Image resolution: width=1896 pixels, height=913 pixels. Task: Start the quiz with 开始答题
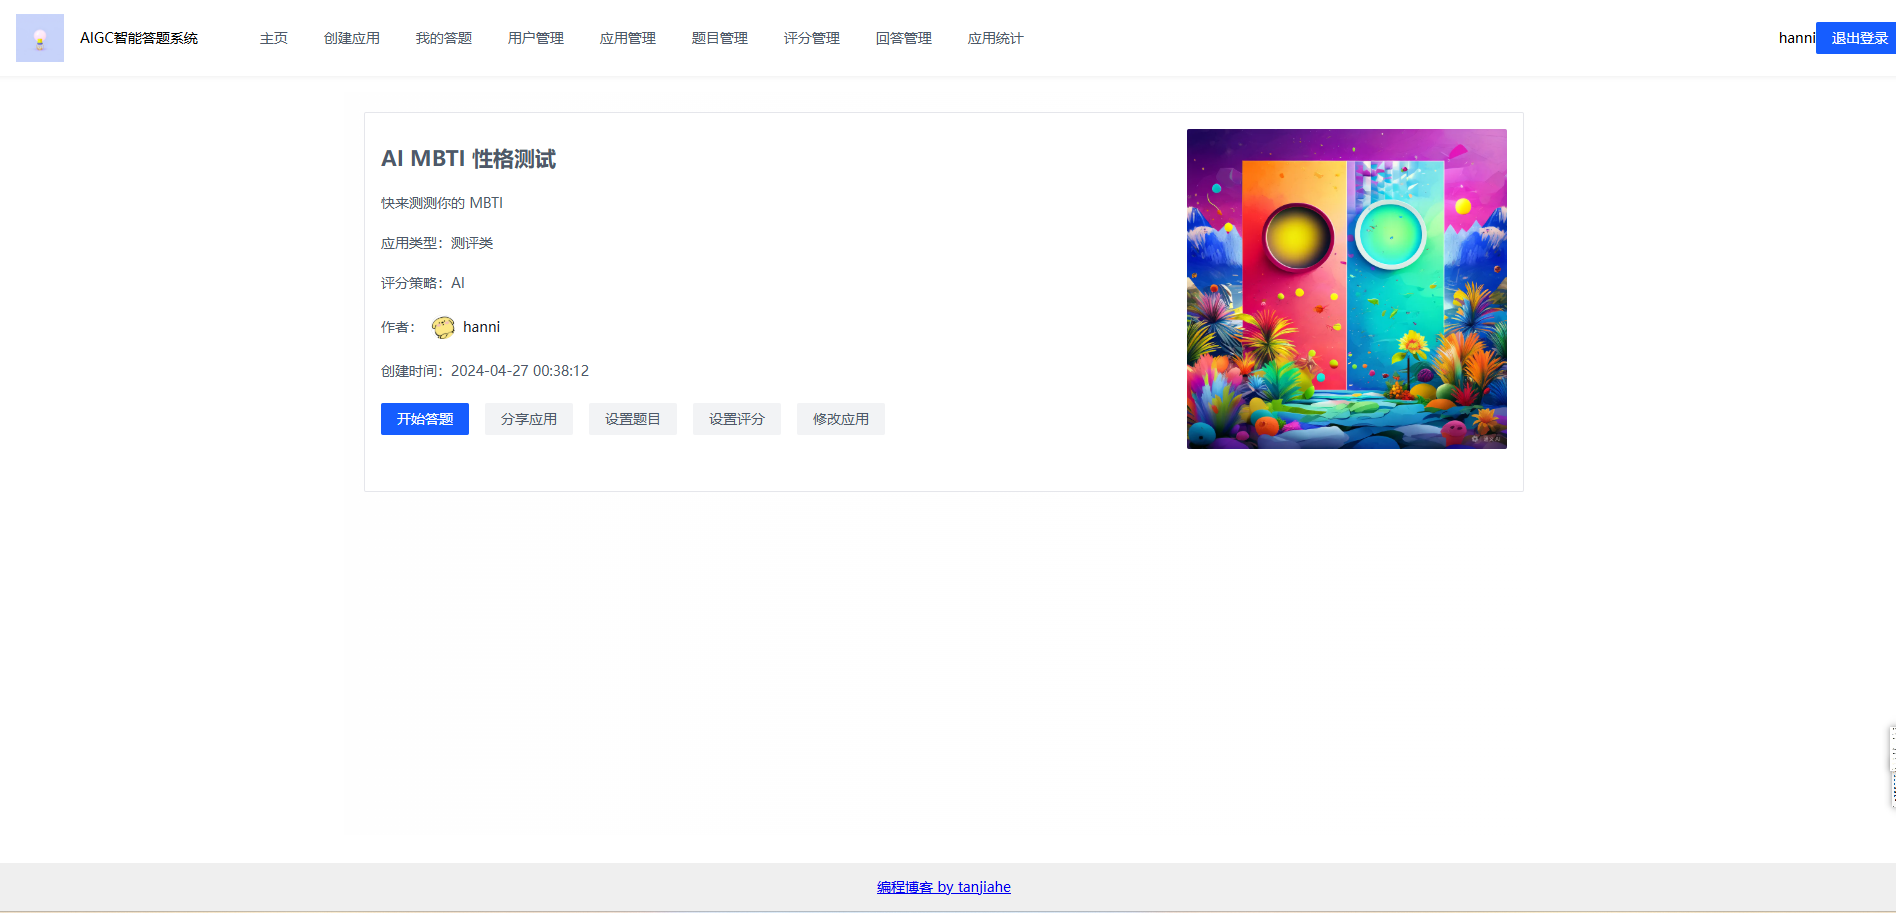click(425, 419)
